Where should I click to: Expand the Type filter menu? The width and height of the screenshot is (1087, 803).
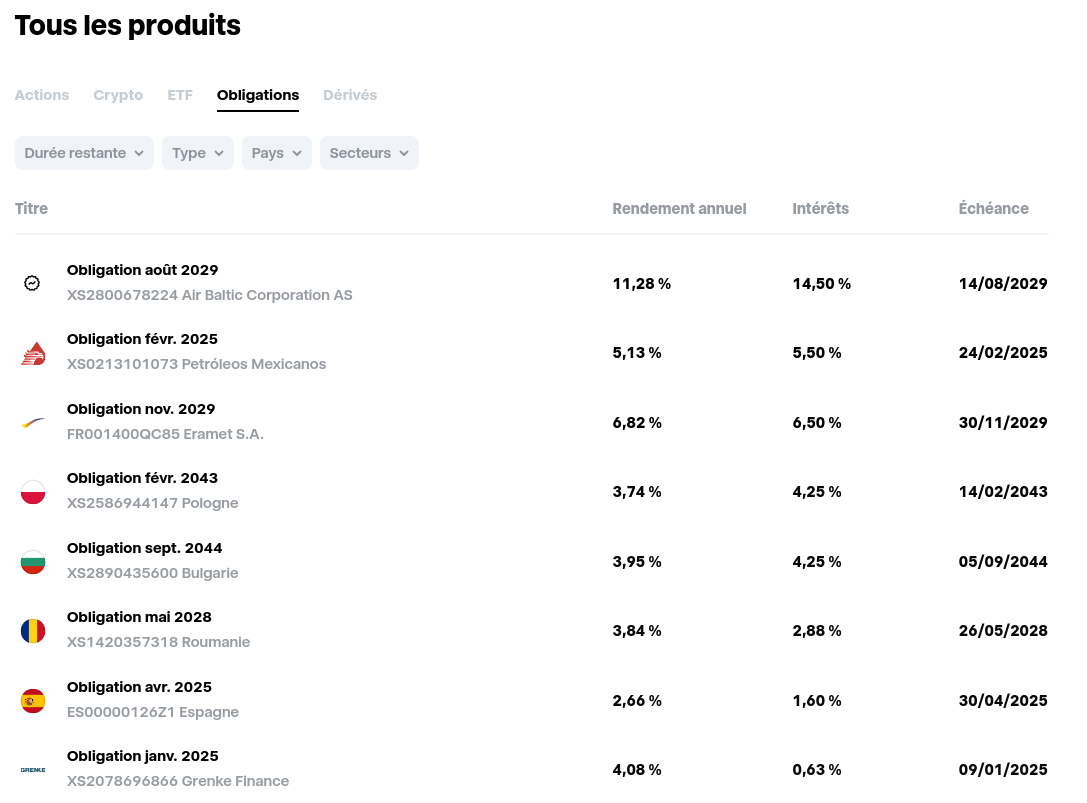pos(197,153)
